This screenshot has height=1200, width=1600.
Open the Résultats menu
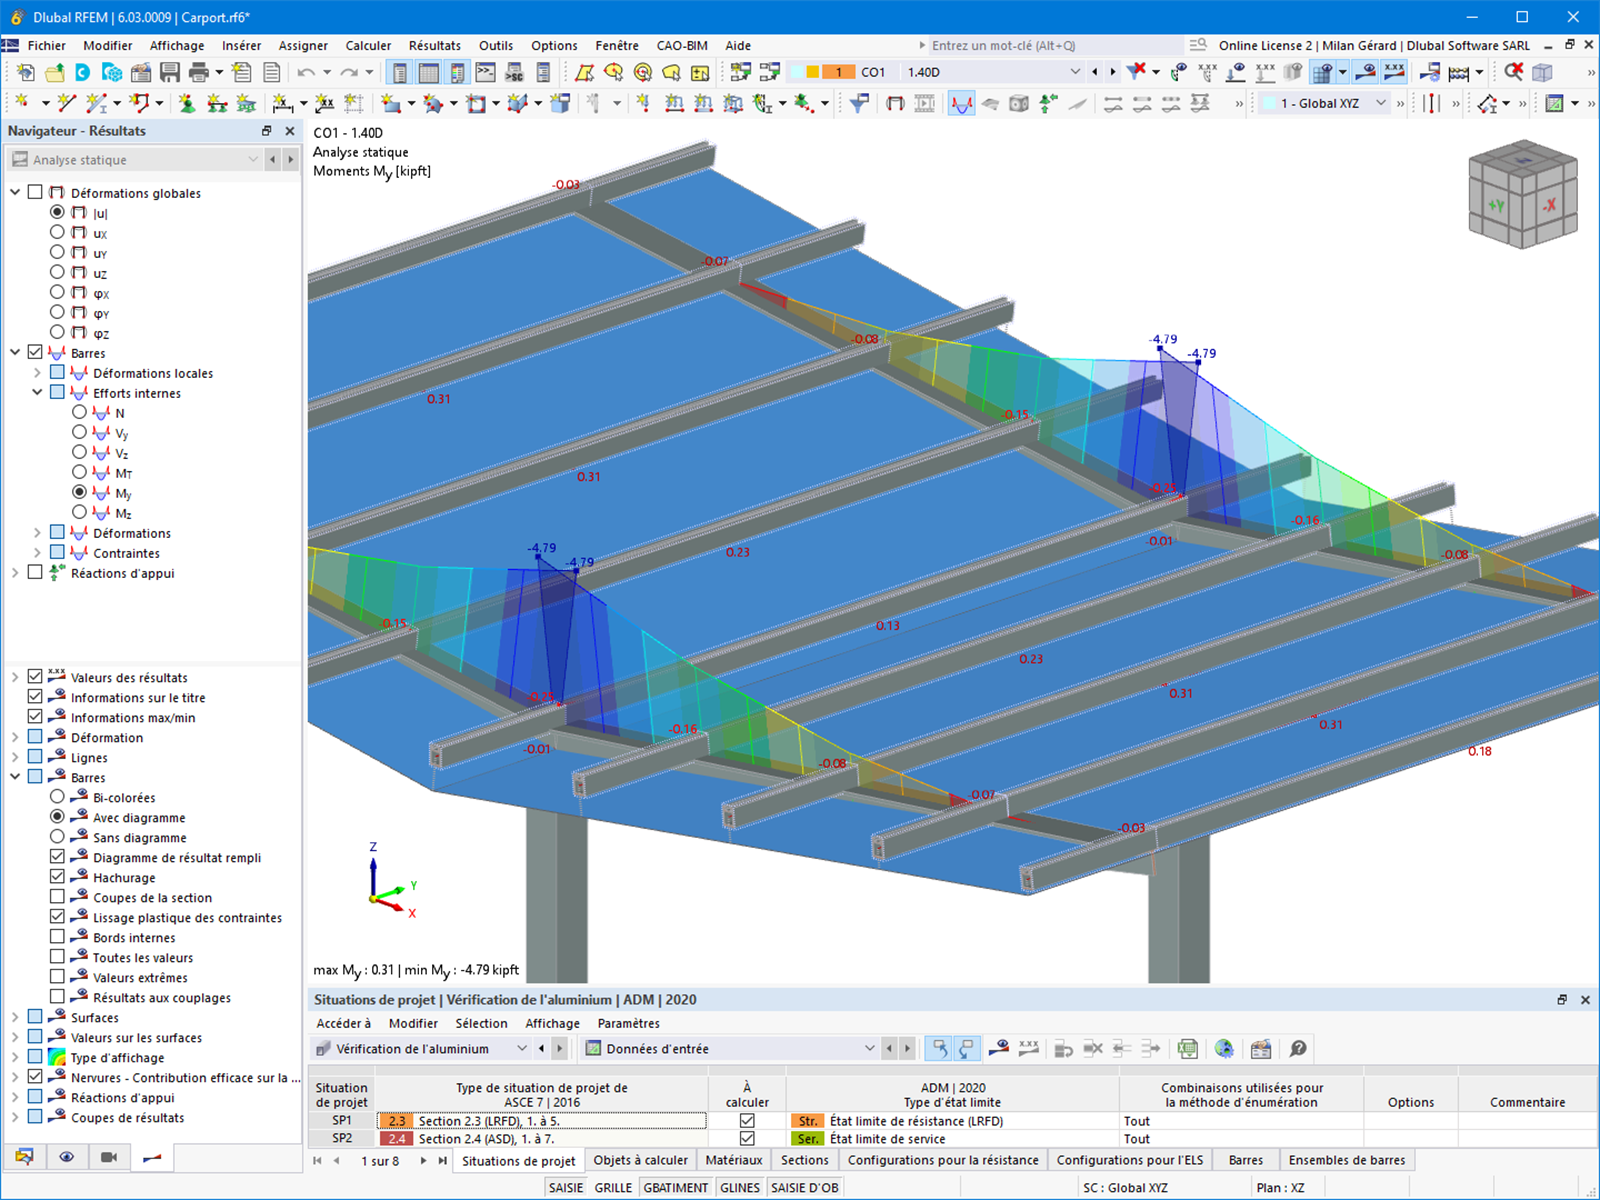point(434,45)
